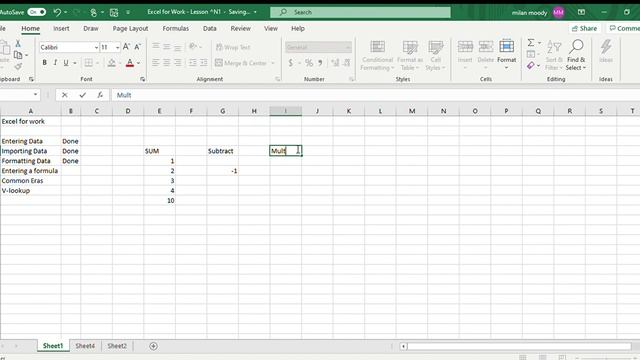The height and width of the screenshot is (360, 640).
Task: Confirm entry with formula bar checkmark
Action: click(x=83, y=95)
